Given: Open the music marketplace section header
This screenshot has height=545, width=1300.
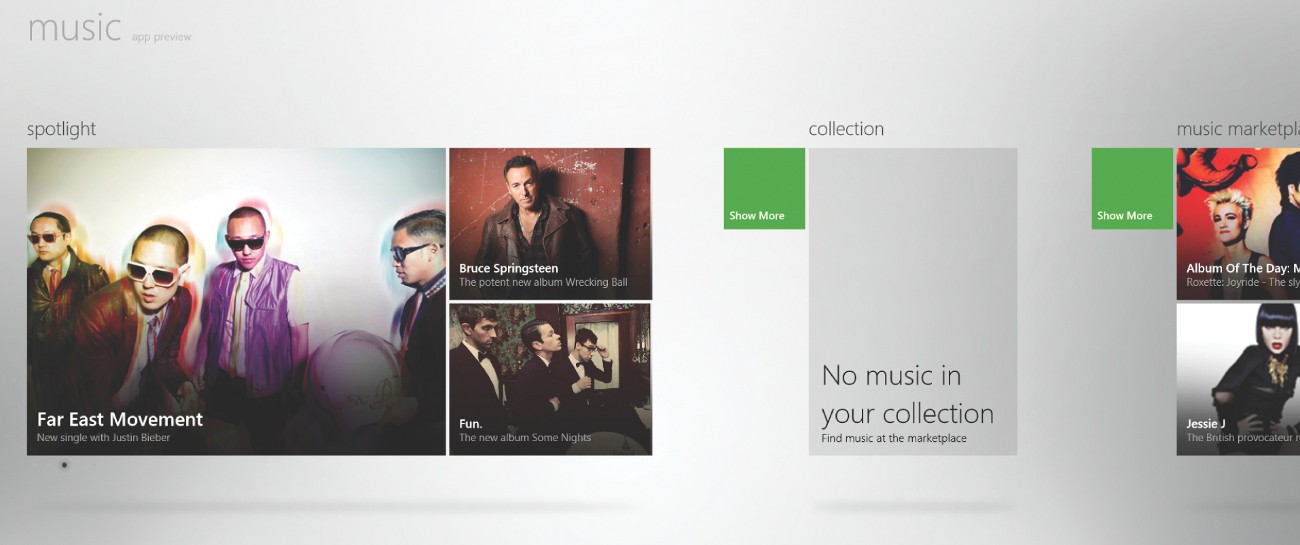Looking at the screenshot, I should coord(1237,129).
